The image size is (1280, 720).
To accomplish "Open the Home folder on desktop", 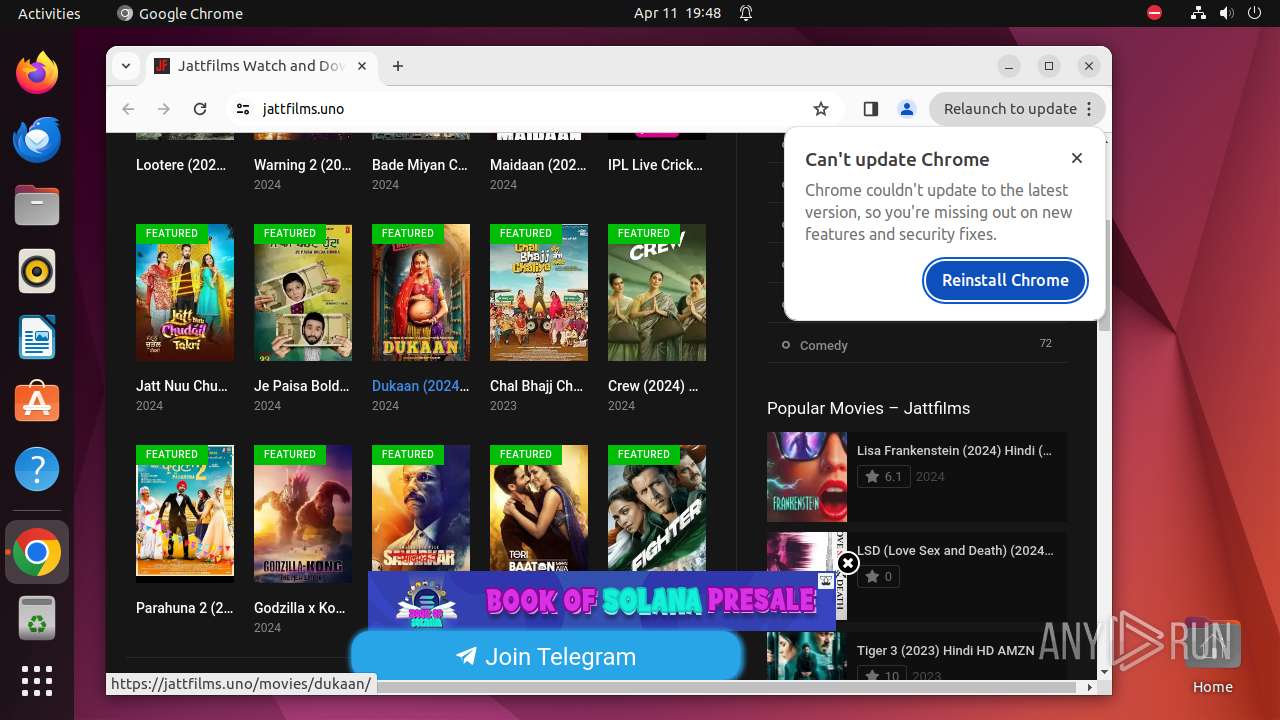I will pos(1212,655).
